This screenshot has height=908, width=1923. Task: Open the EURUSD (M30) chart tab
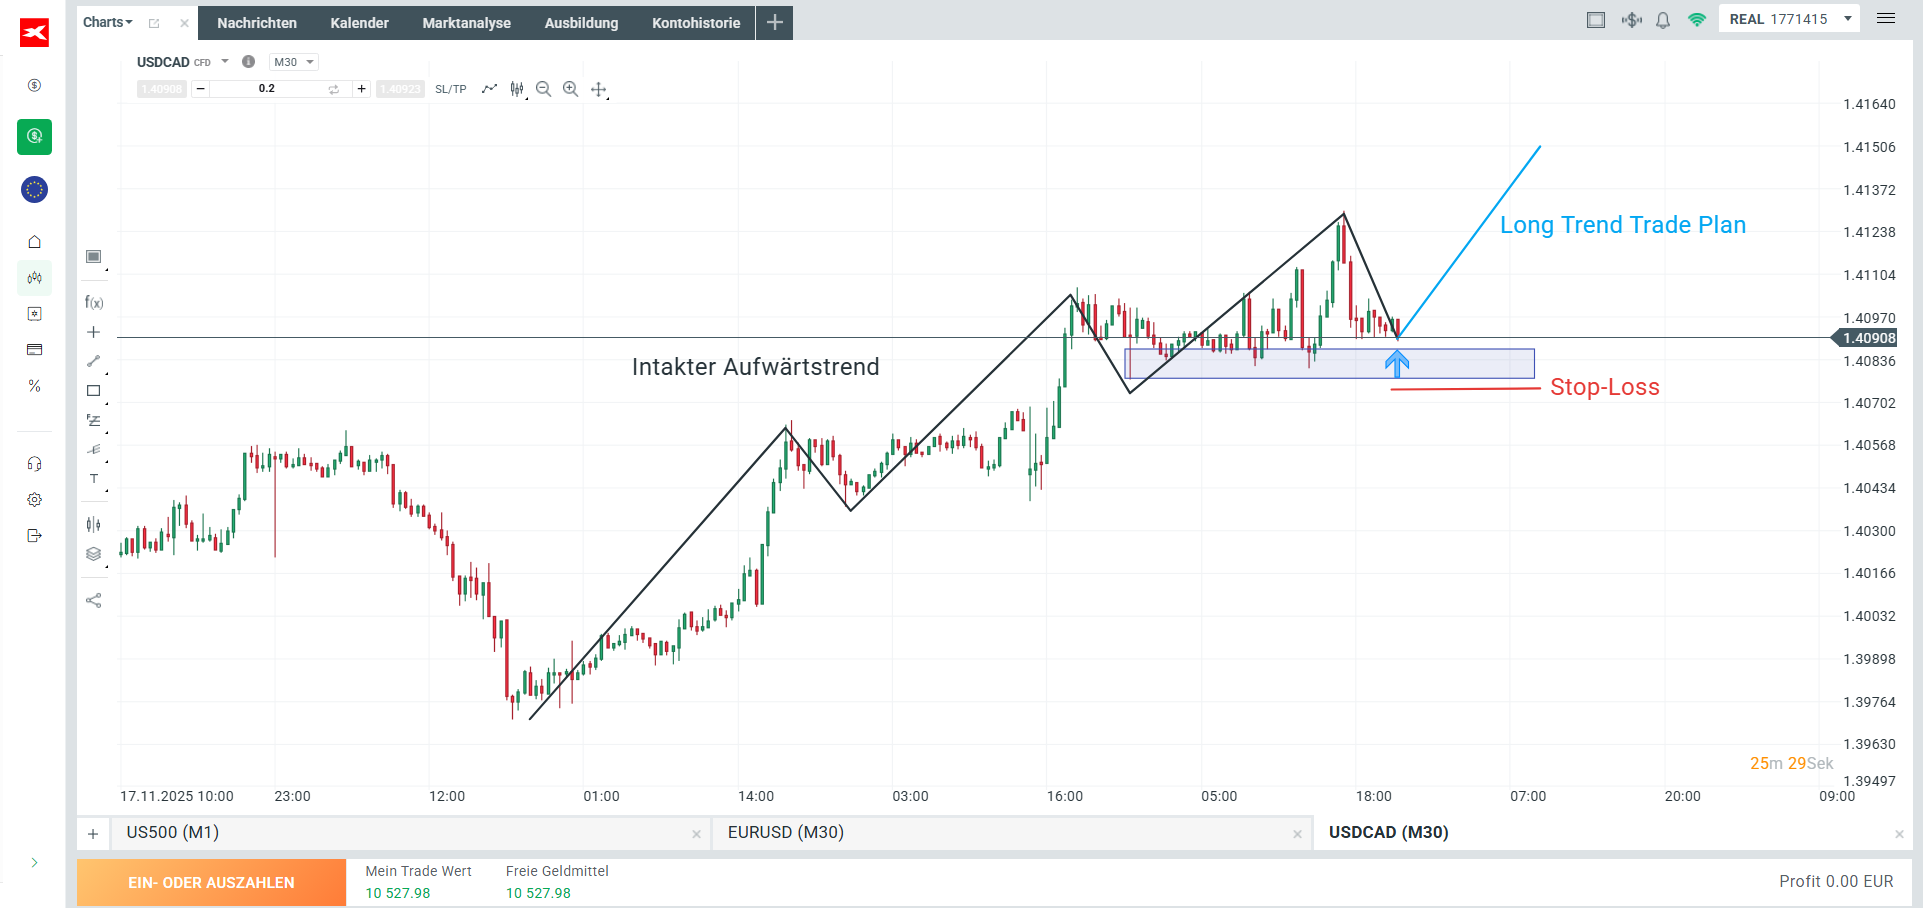(x=786, y=832)
